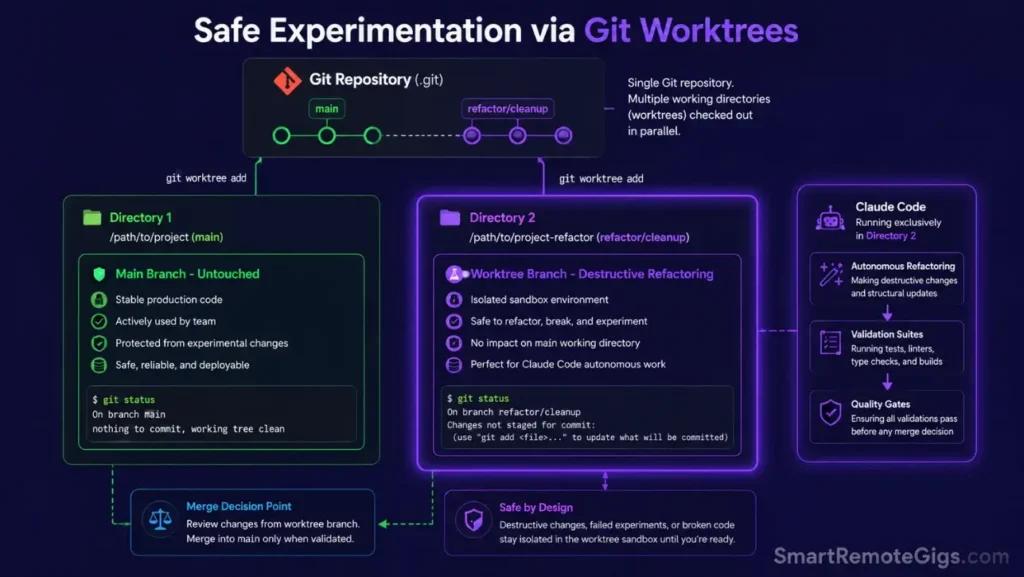Click the shield check Quality Gates icon
Screen dimensions: 1024x577
click(830, 412)
